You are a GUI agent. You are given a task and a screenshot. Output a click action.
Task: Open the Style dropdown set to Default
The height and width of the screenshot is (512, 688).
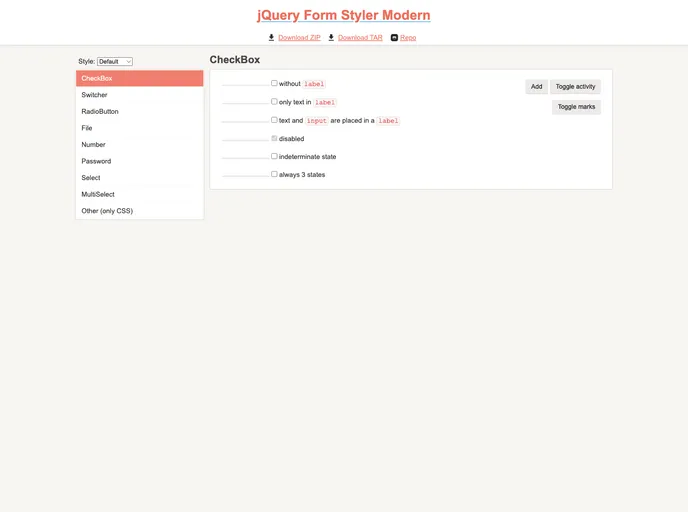click(115, 61)
